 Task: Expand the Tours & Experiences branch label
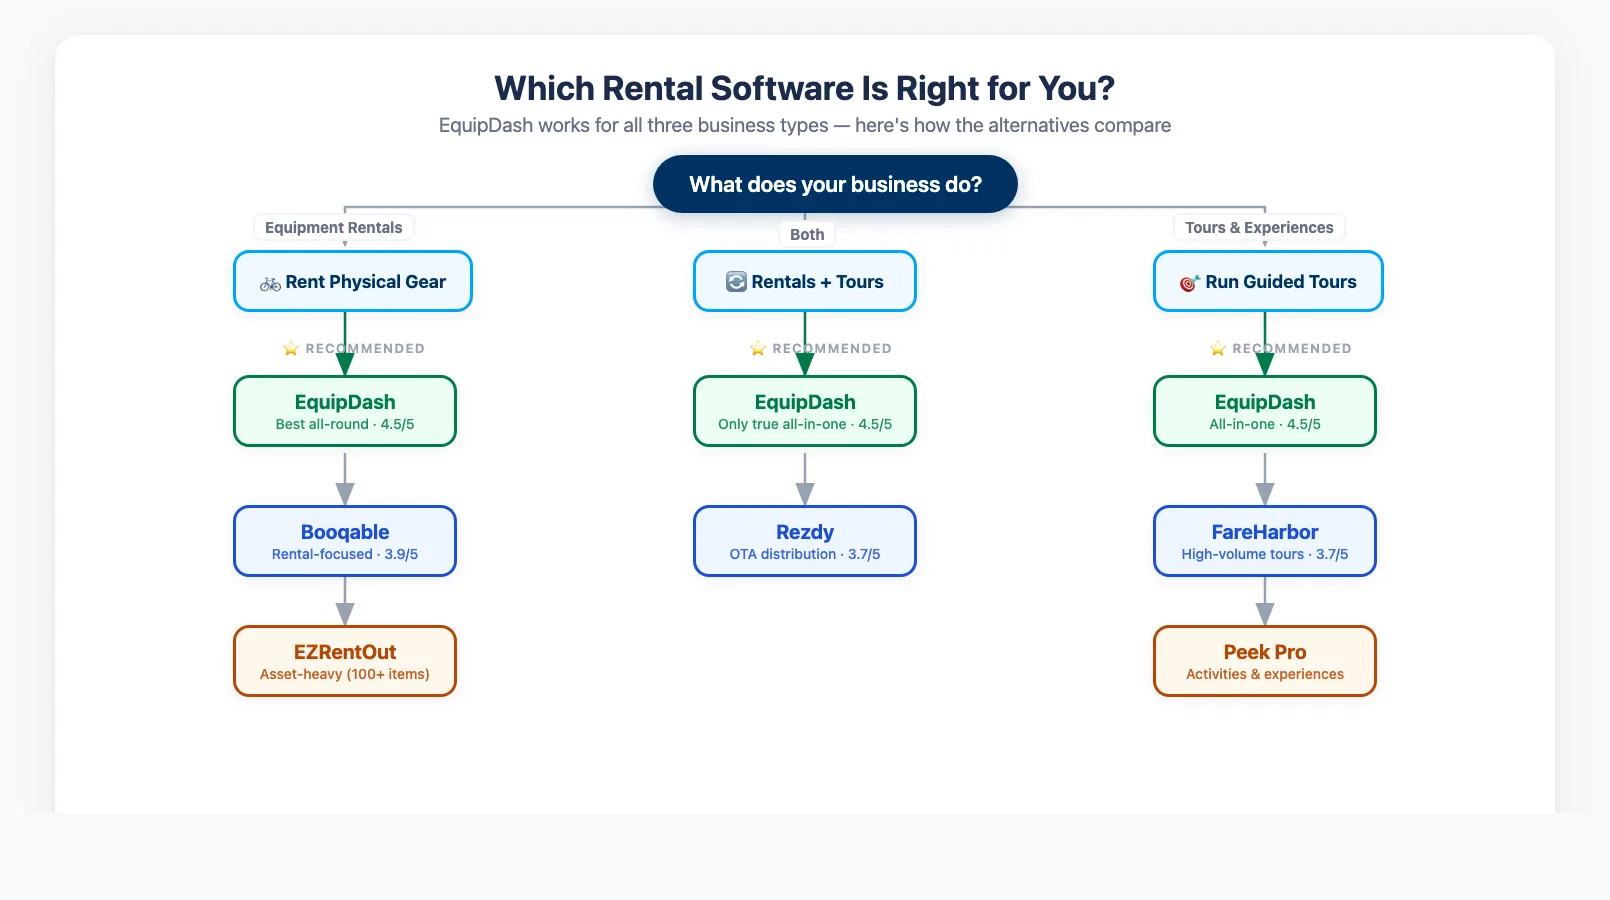[x=1259, y=227]
